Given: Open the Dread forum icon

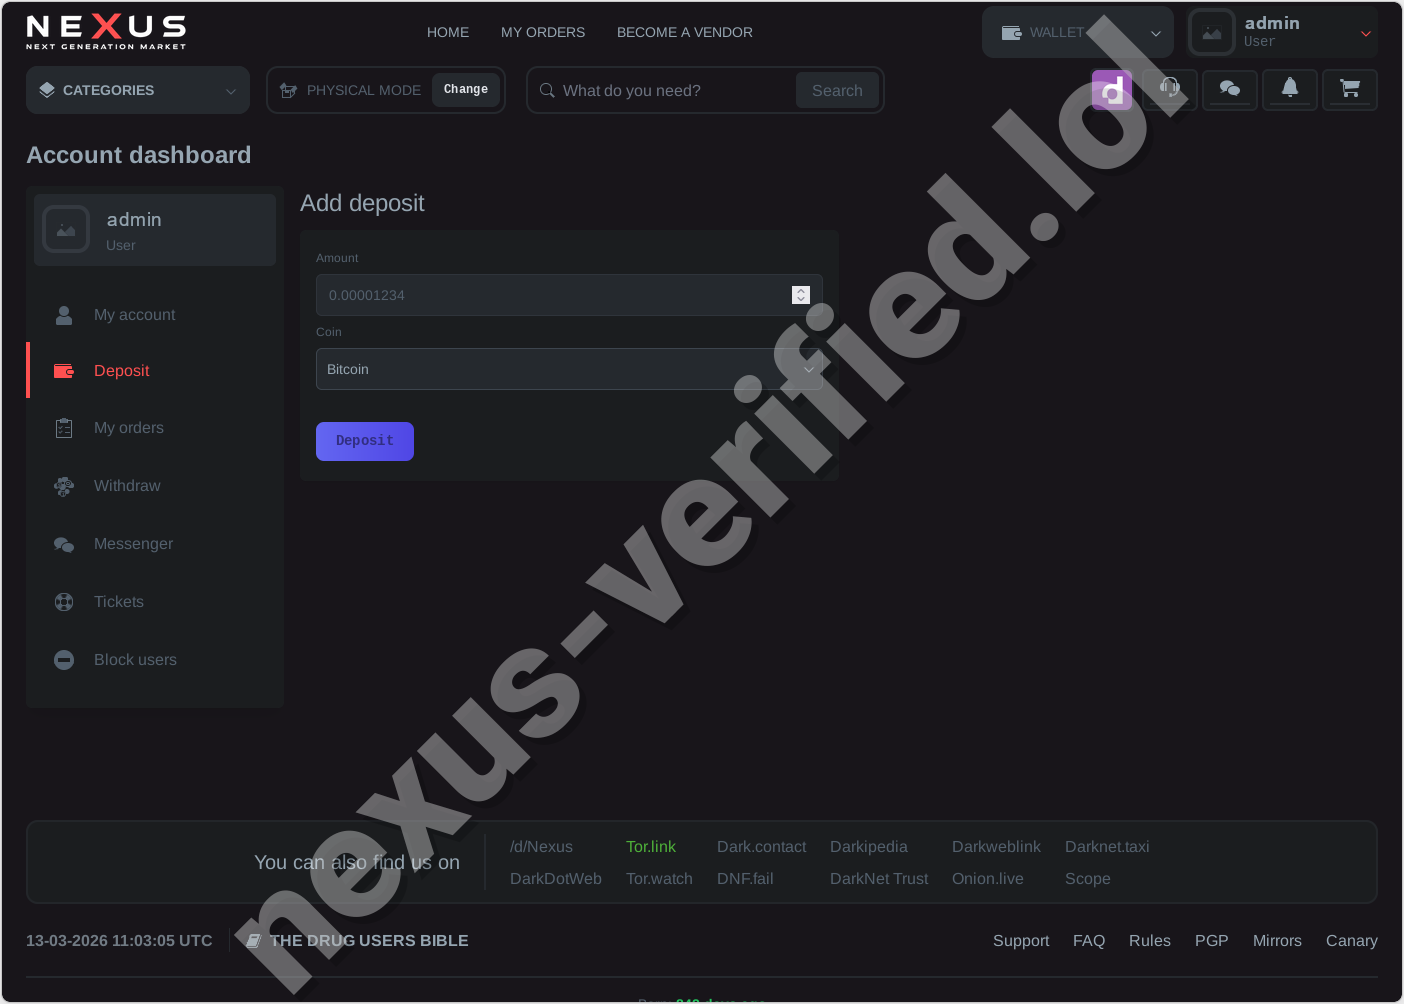Looking at the screenshot, I should tap(1111, 89).
